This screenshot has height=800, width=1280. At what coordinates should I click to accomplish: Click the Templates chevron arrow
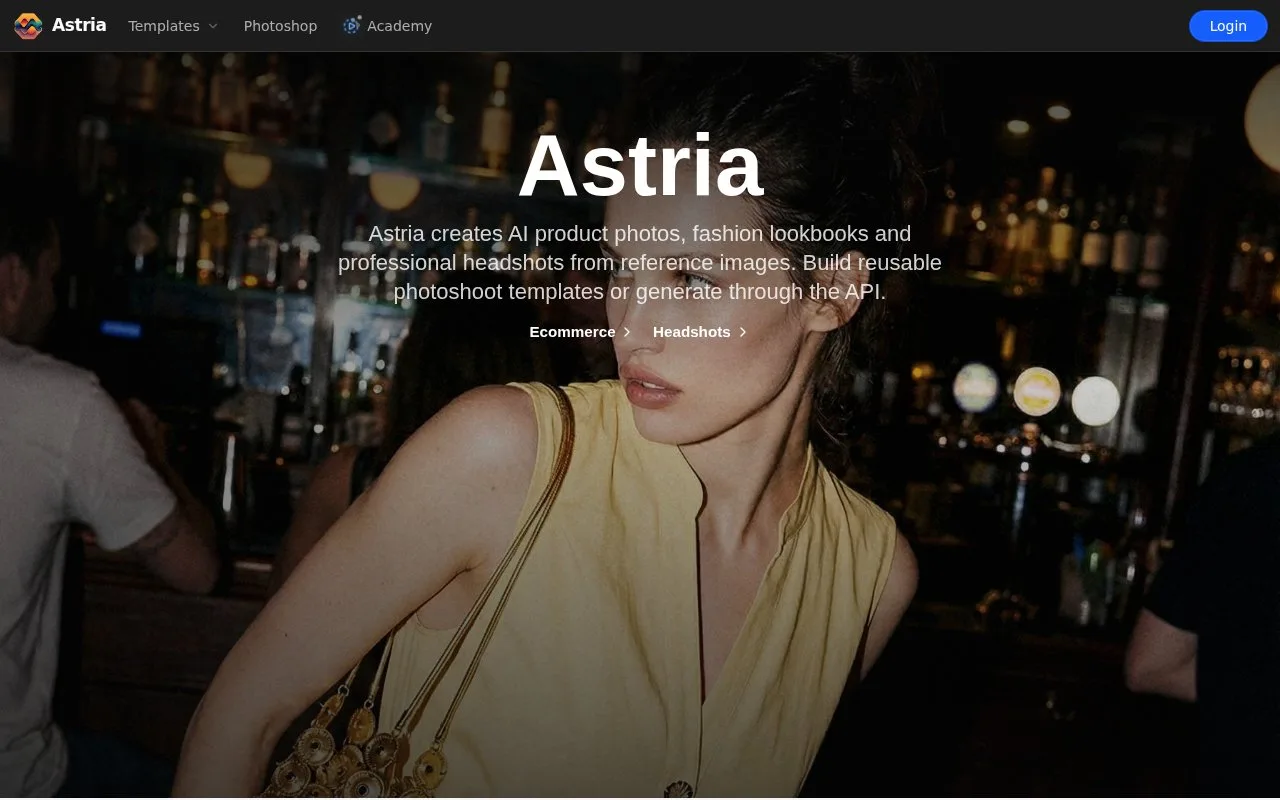[213, 26]
